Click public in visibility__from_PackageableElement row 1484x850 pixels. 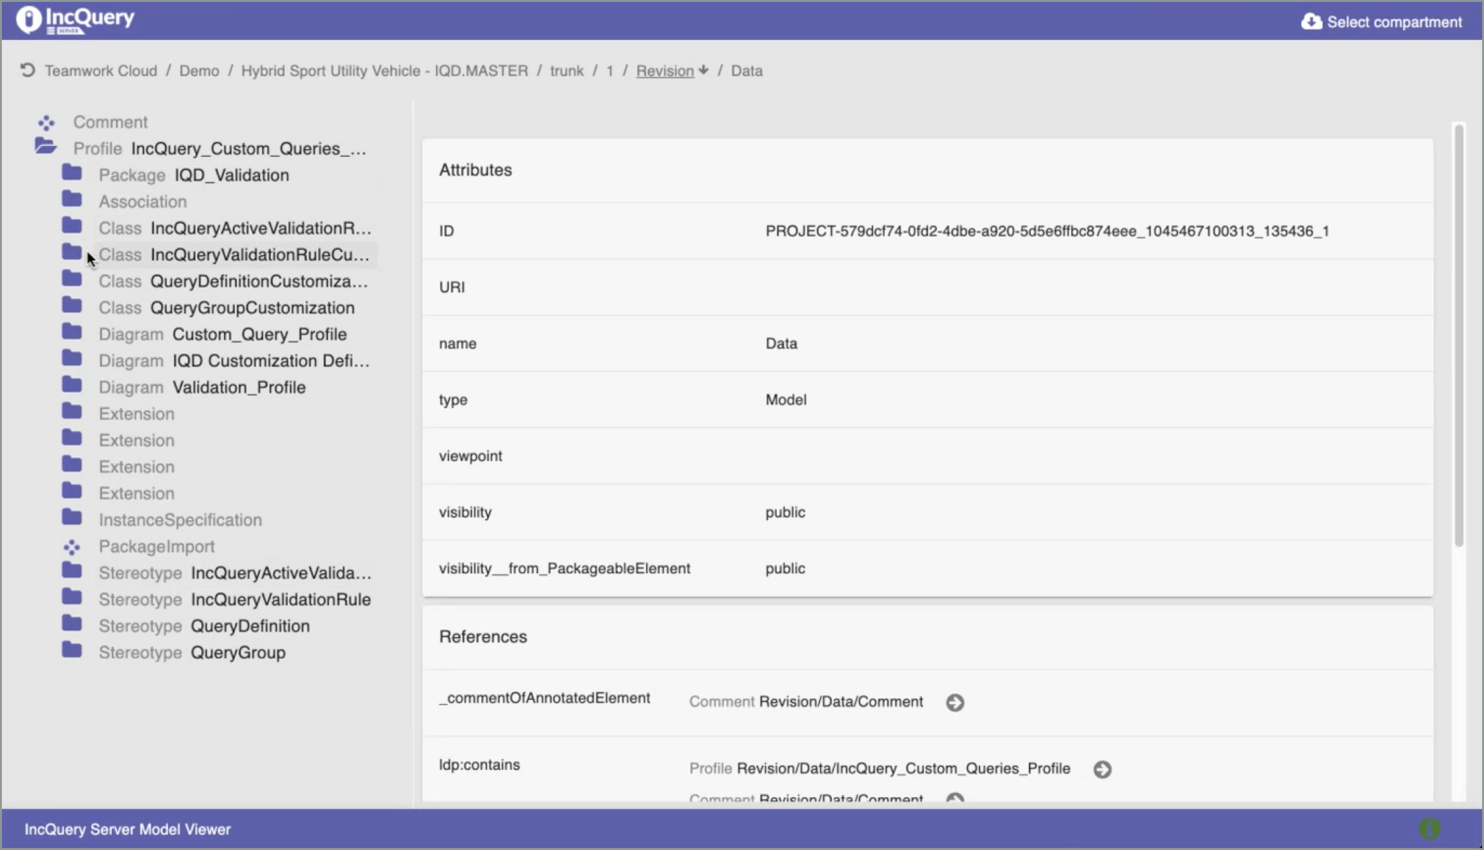[785, 568]
